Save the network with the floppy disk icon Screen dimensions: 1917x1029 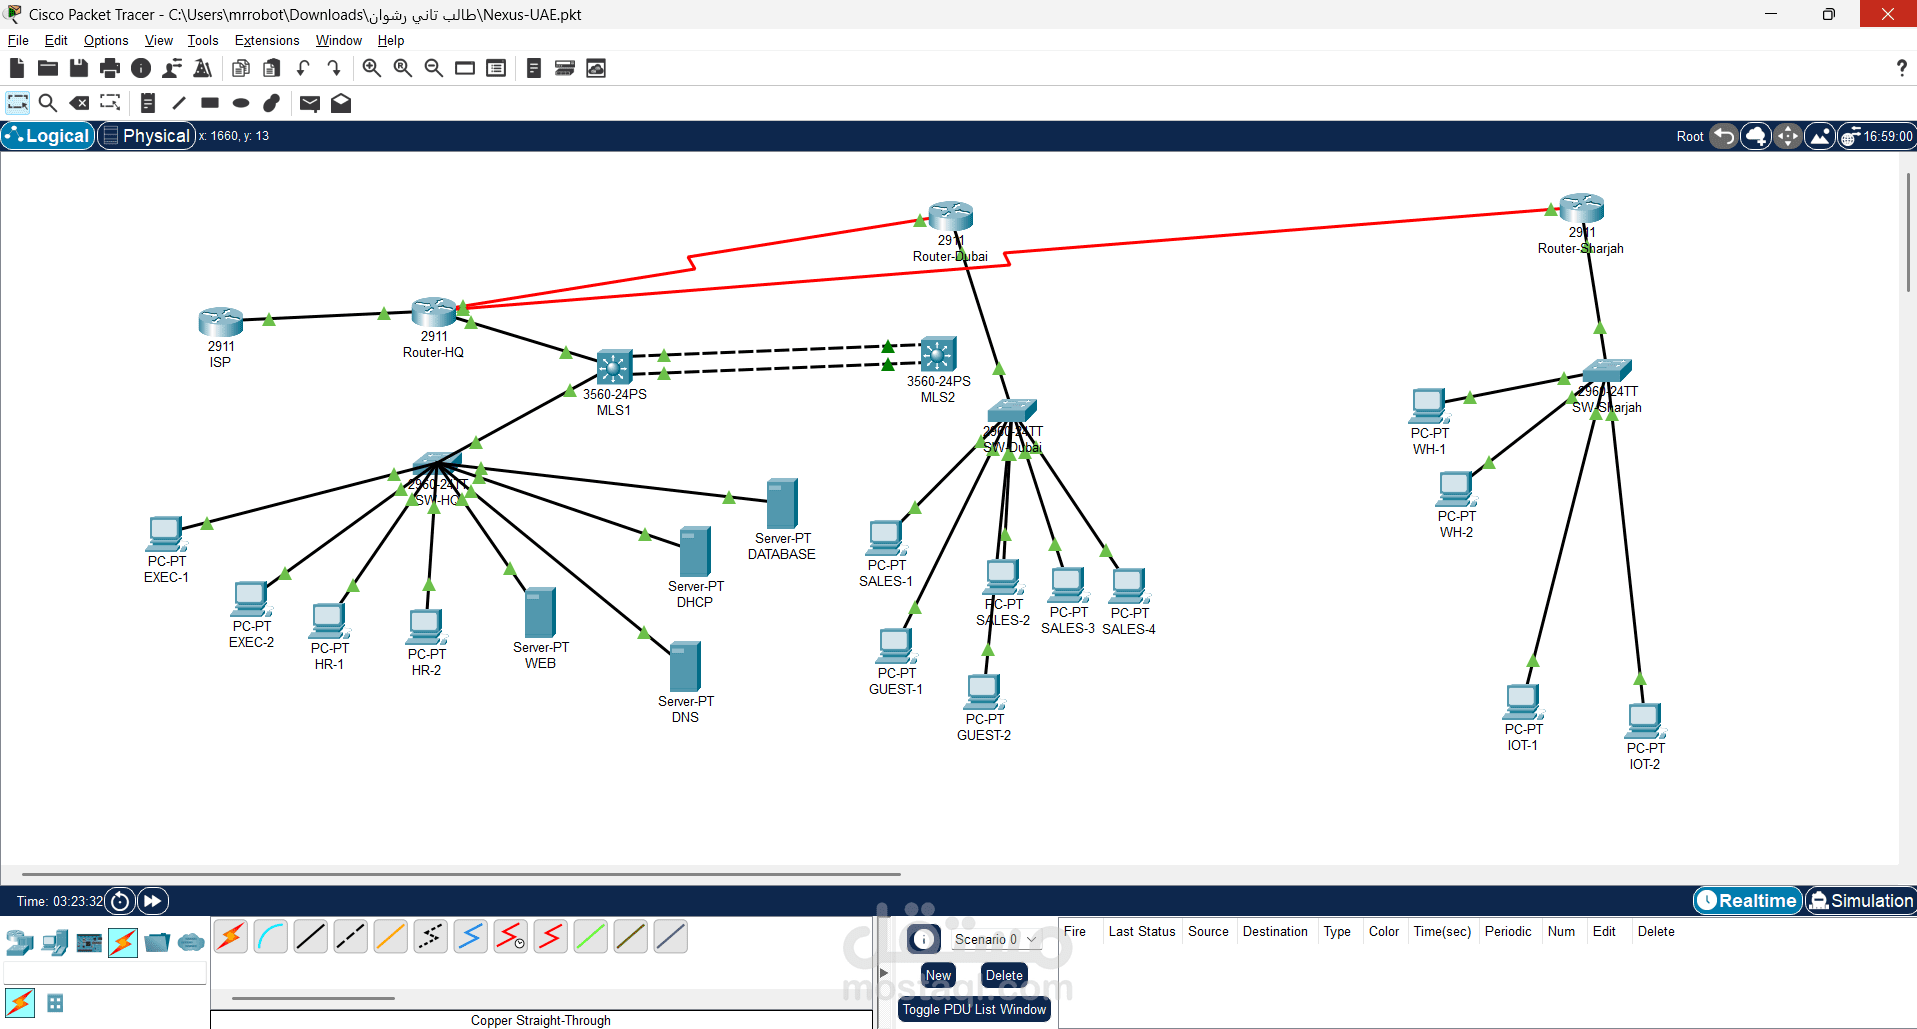coord(79,68)
